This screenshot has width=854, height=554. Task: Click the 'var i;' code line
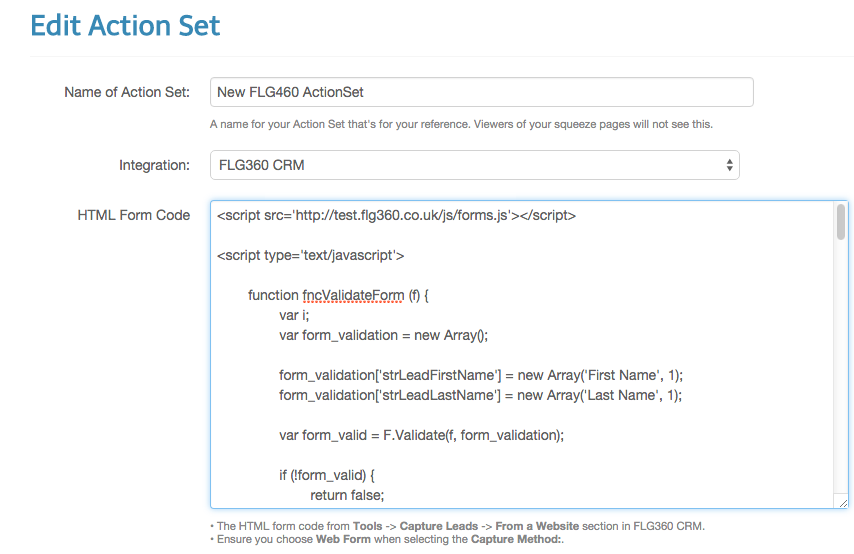294,315
